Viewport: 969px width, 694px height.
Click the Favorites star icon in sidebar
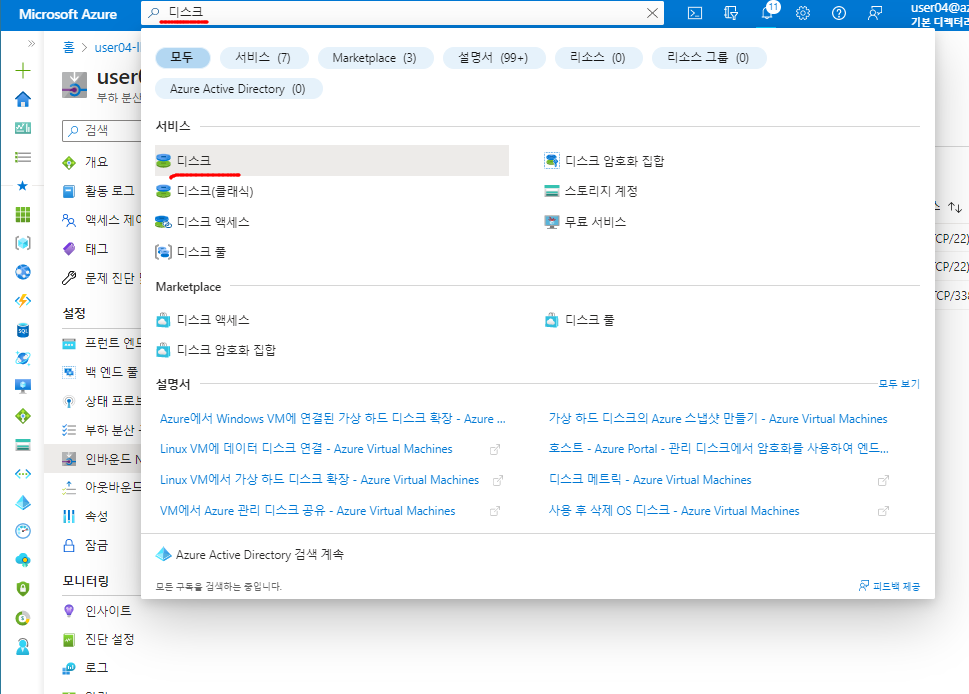[x=23, y=185]
